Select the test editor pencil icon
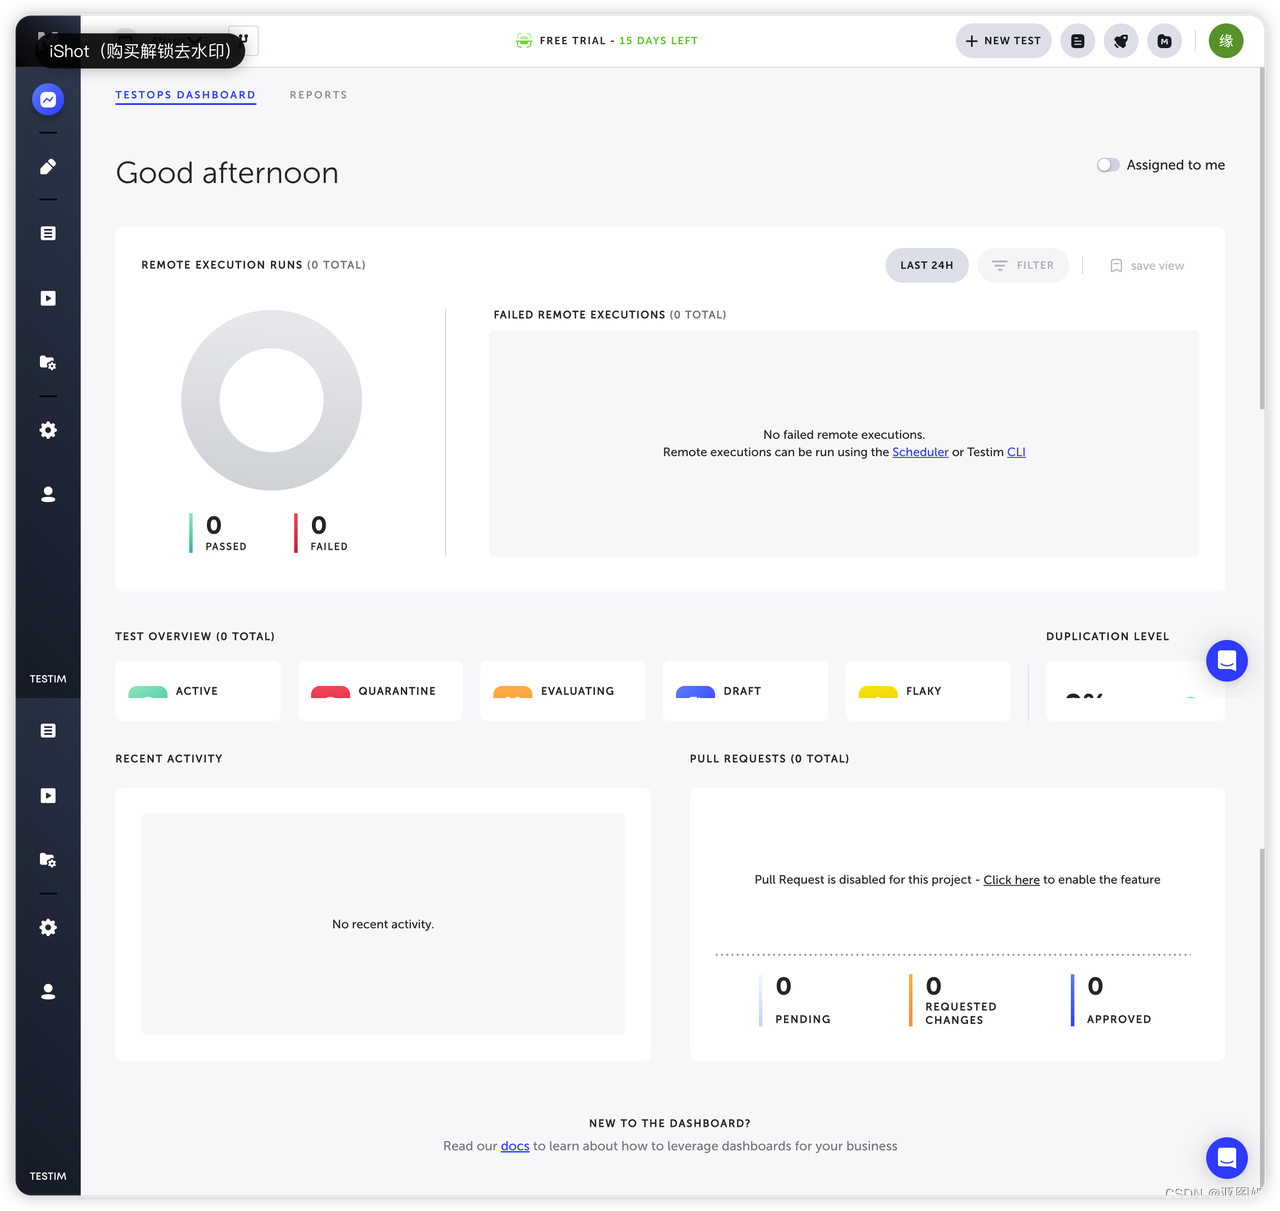 47,166
